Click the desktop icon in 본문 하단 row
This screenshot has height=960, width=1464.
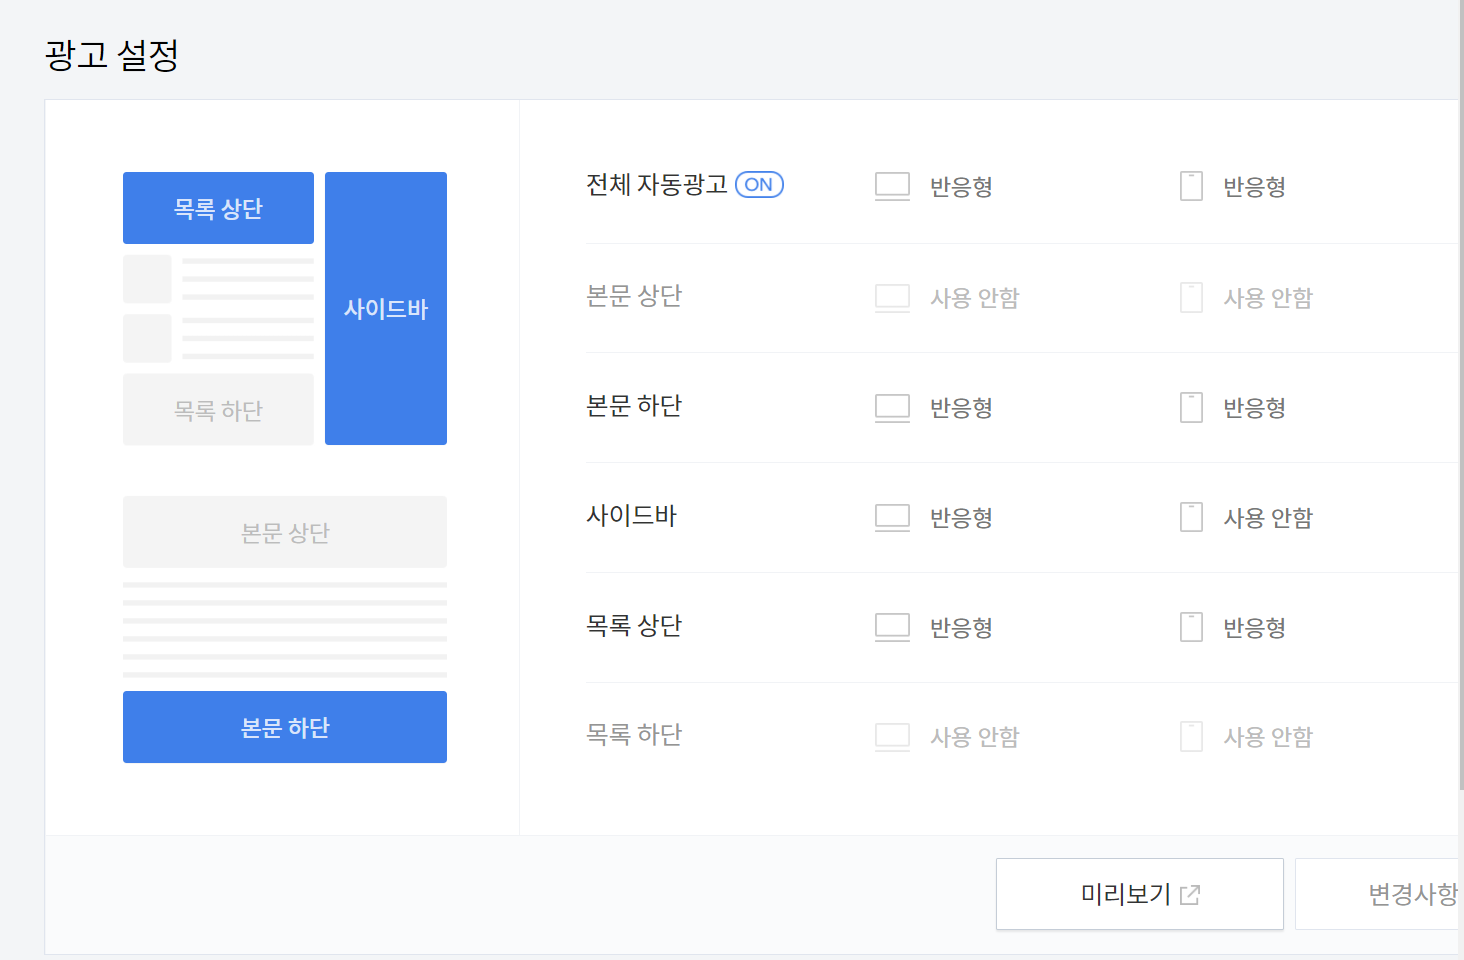(x=892, y=407)
